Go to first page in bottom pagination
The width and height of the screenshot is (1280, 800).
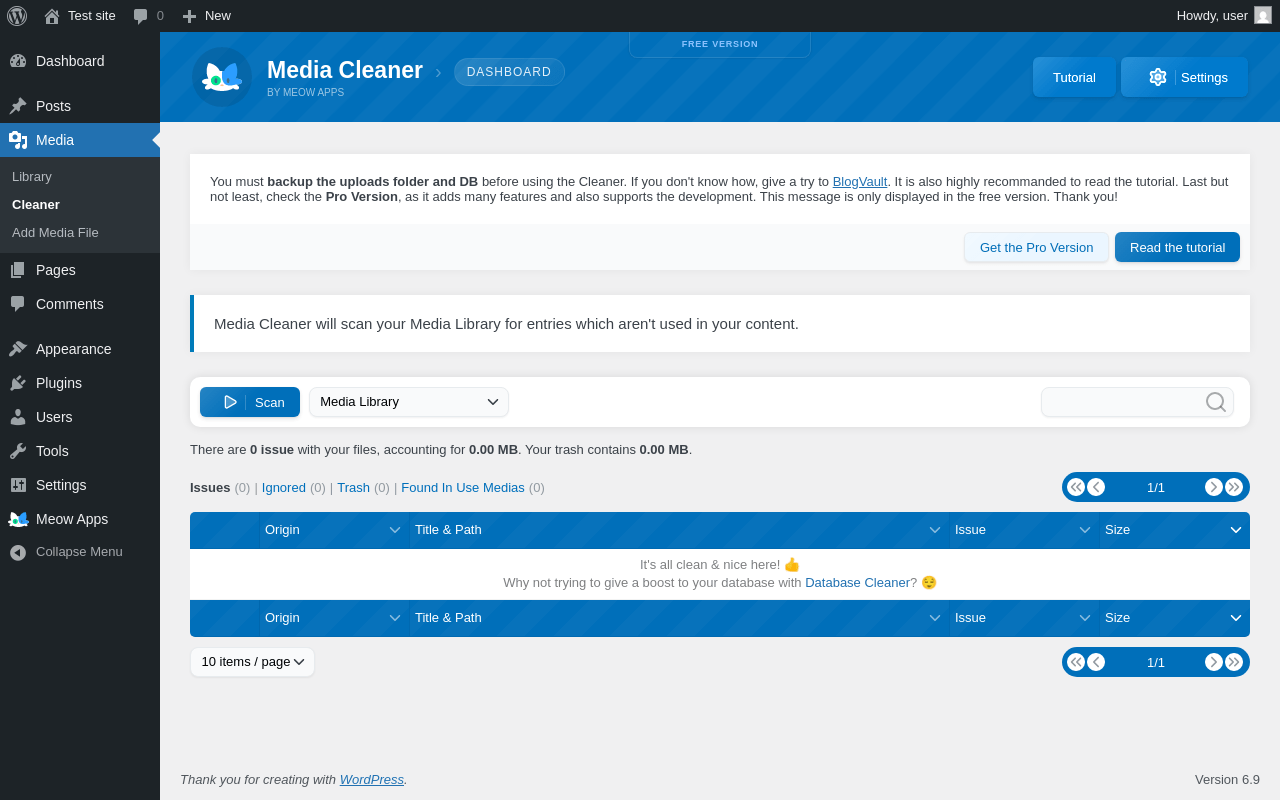coord(1076,662)
